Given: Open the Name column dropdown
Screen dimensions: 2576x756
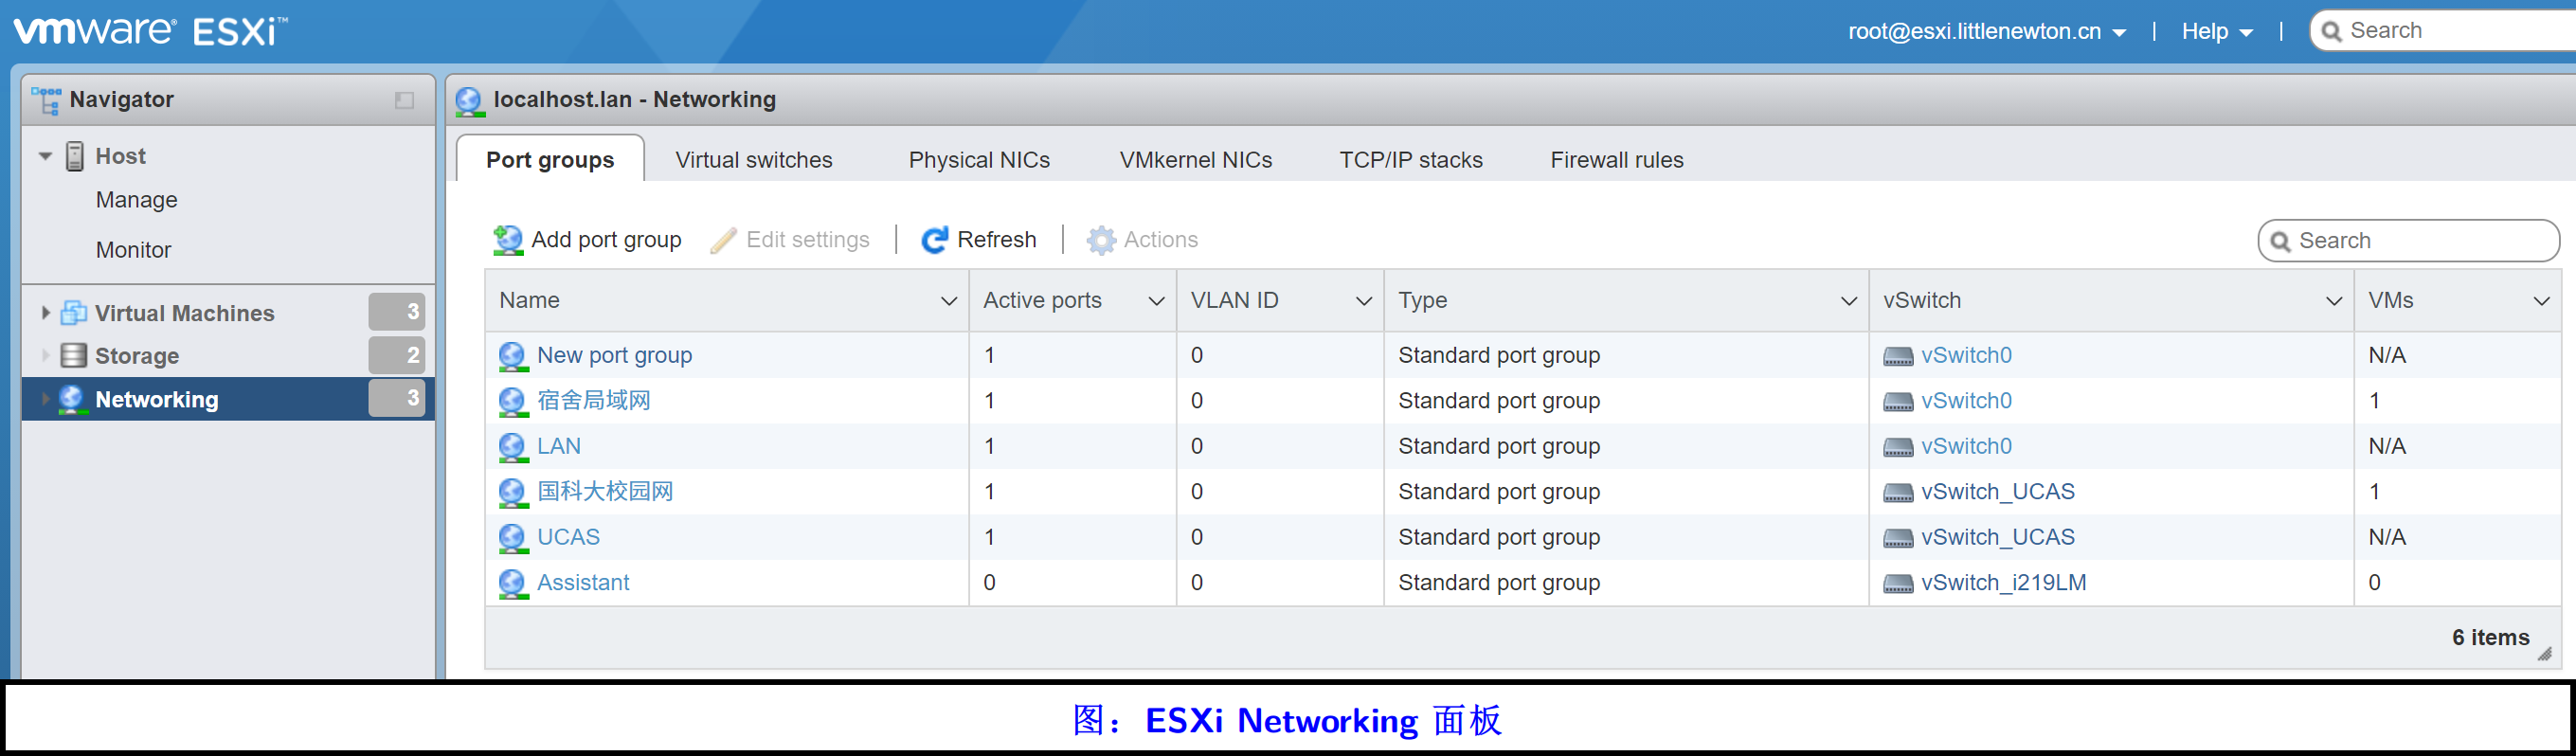Looking at the screenshot, I should [x=948, y=301].
